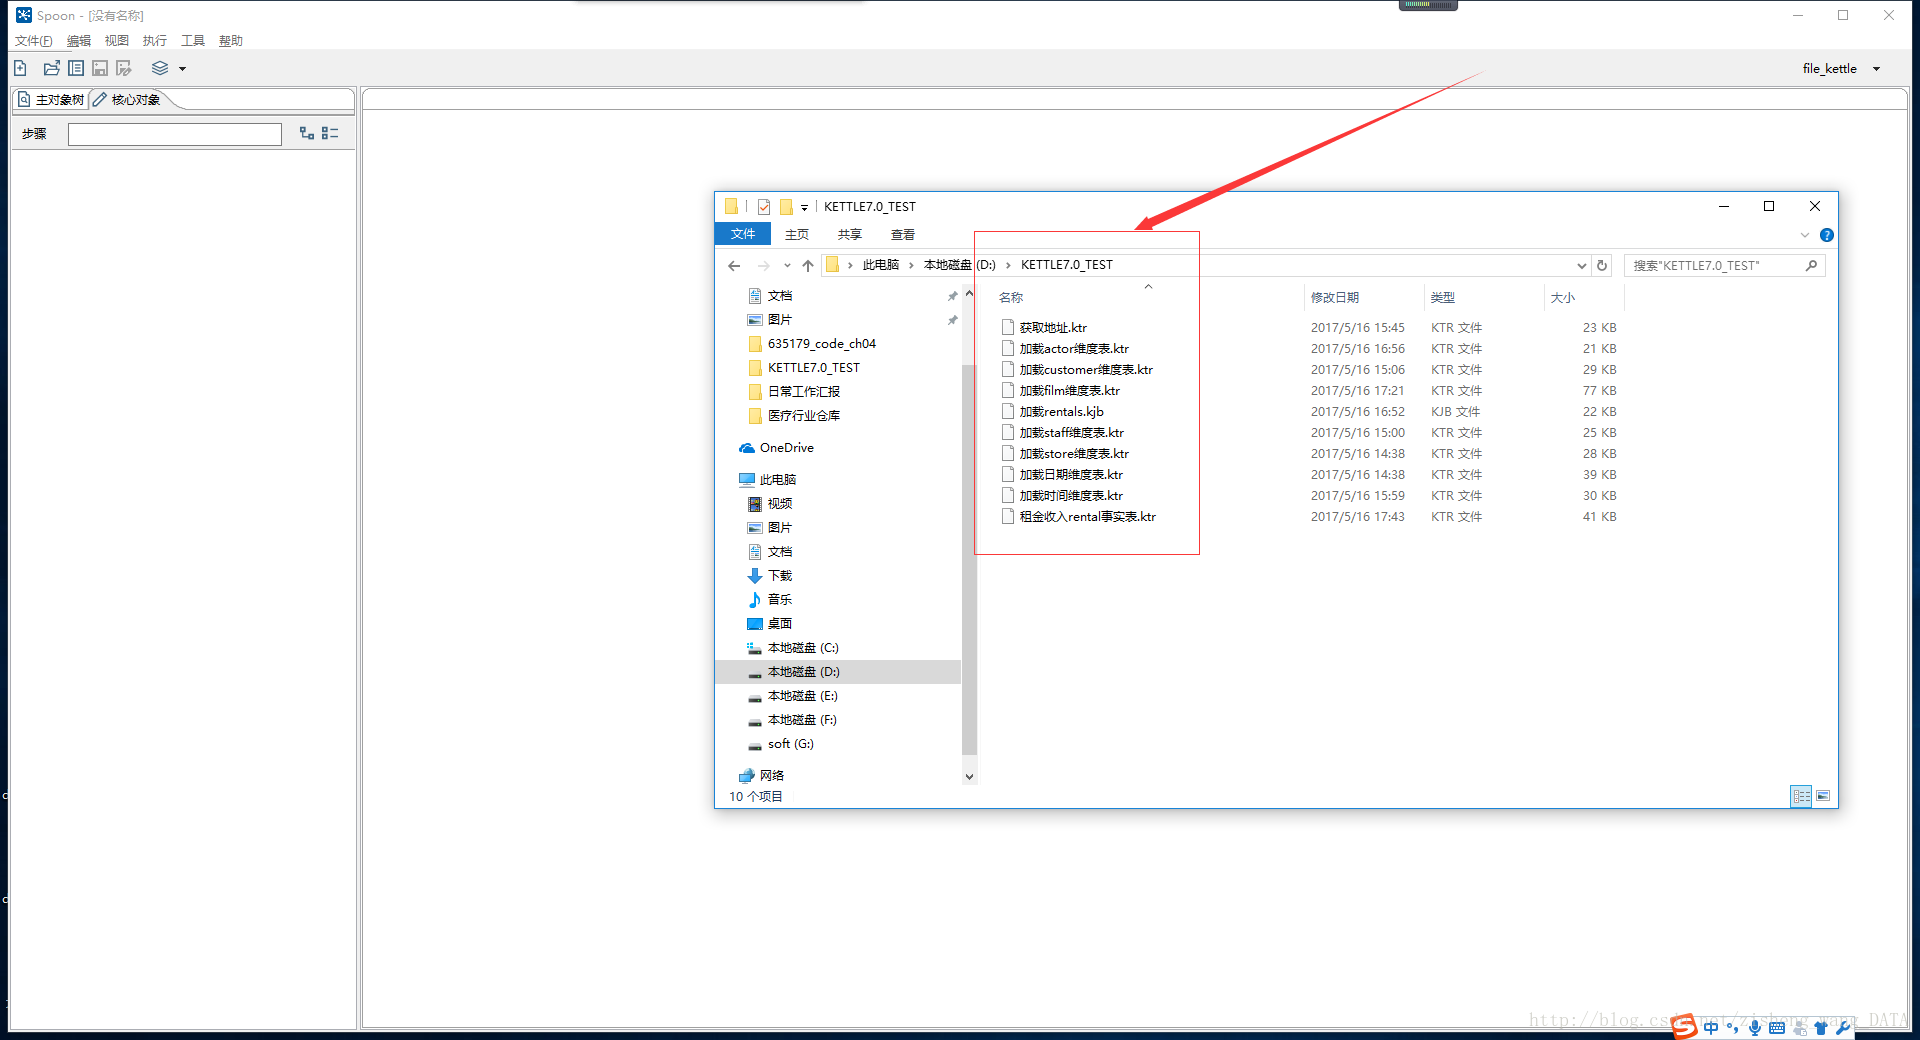
Task: Click 本地磁盘 (D:) in the address breadcrumb
Action: point(960,265)
